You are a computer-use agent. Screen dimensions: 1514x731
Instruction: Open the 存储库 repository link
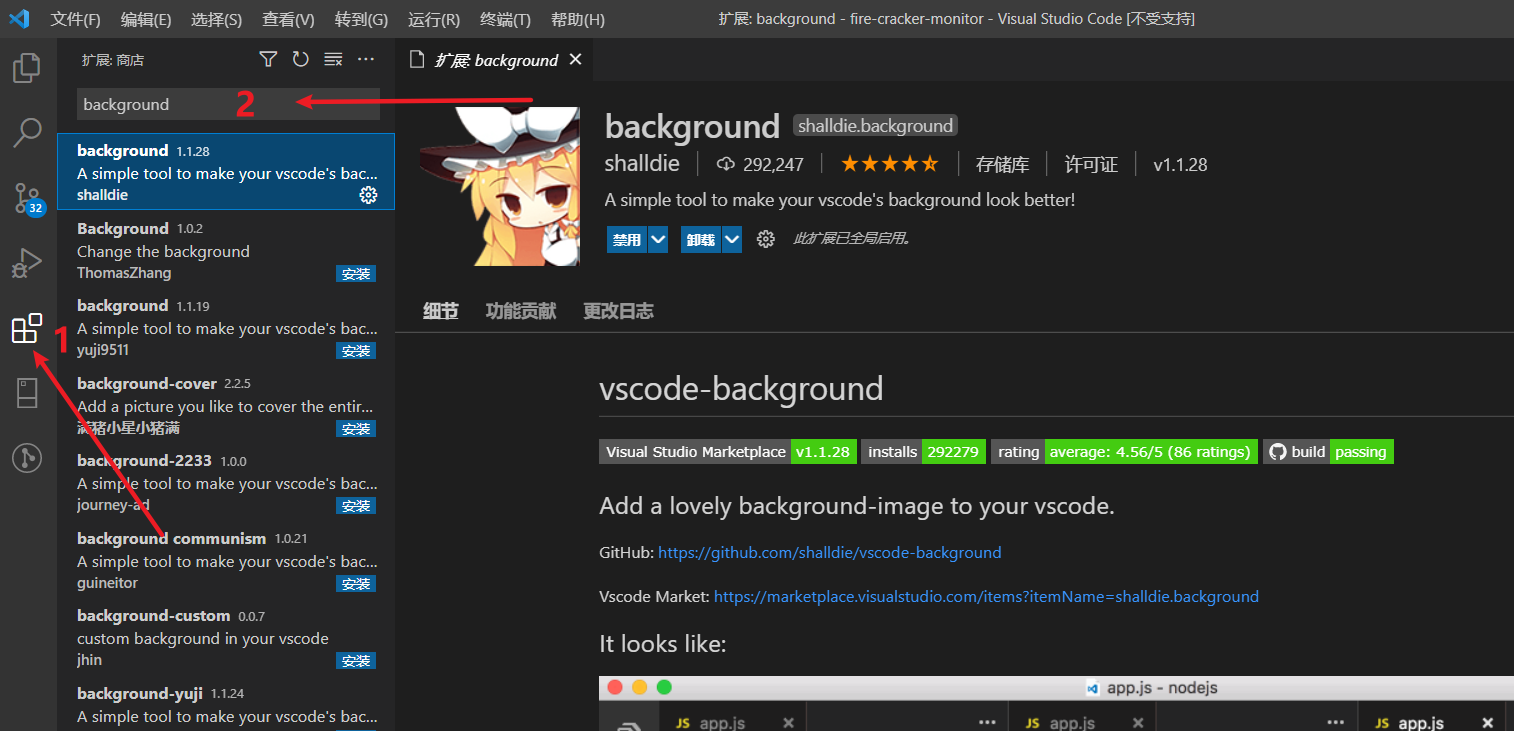tap(1003, 164)
